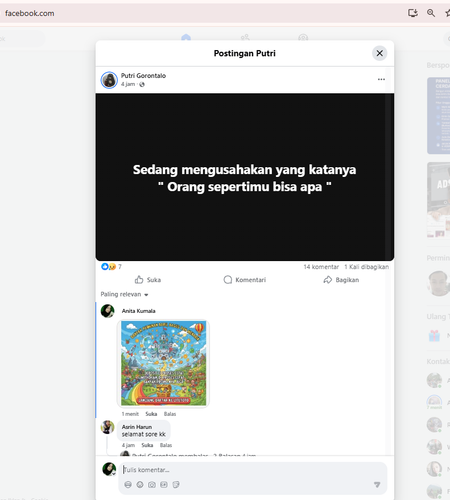Click the public audience globe icon

point(142,84)
